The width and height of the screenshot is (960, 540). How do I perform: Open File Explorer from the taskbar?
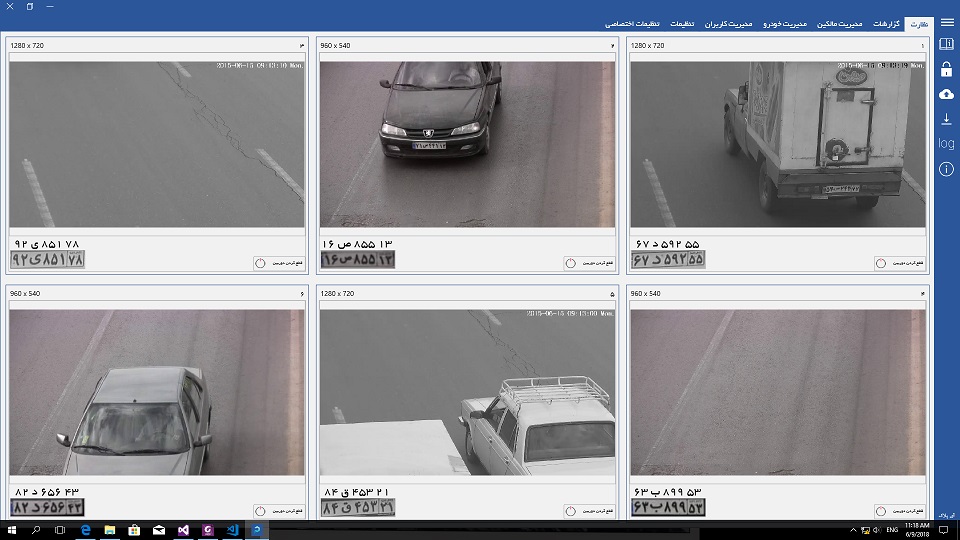coord(110,530)
